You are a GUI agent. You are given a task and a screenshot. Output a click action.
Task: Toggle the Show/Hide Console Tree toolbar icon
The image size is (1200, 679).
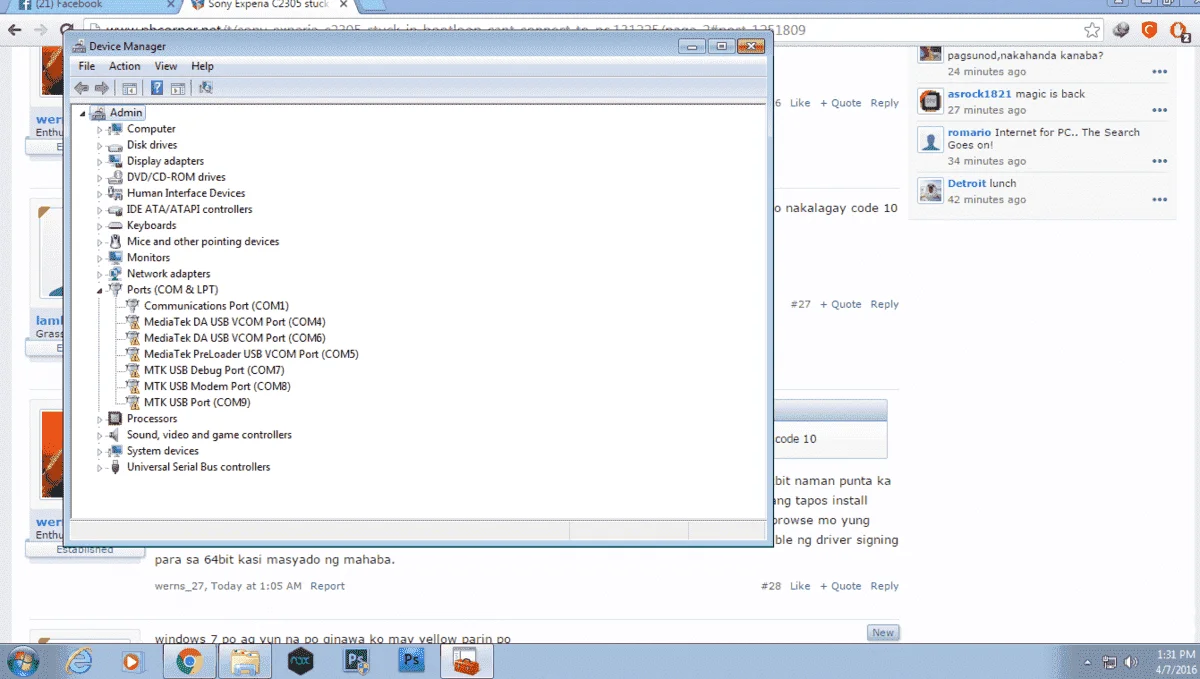point(129,88)
